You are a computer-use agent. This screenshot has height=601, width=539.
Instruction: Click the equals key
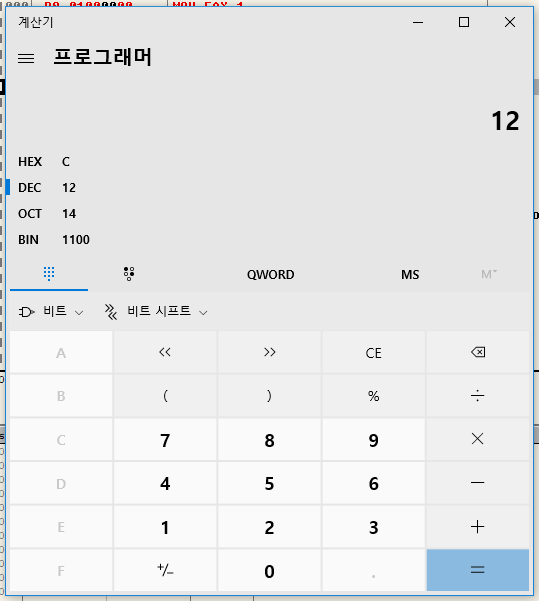pyautogui.click(x=478, y=570)
